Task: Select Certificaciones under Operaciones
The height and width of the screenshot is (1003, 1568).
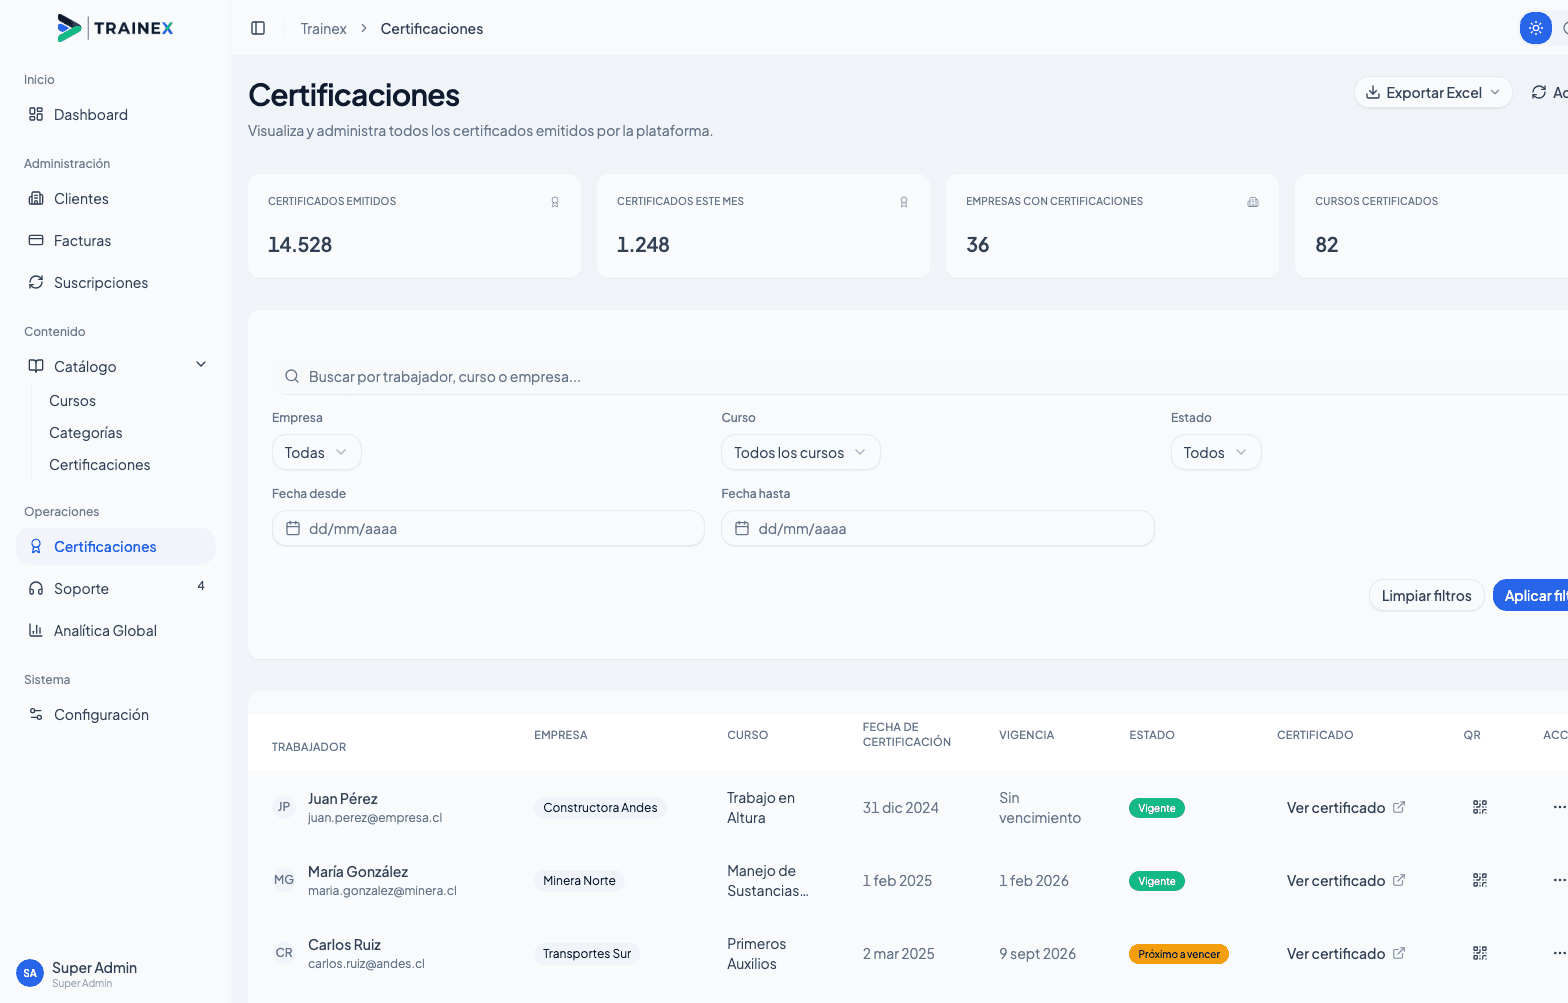Action: (x=115, y=547)
